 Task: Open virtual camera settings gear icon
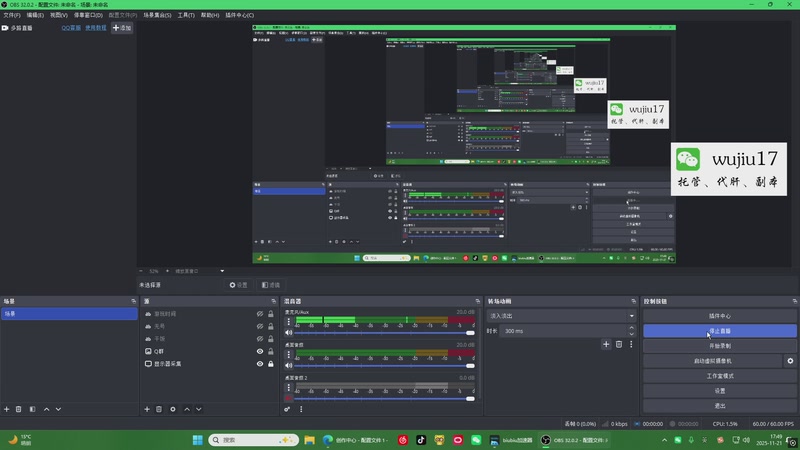[x=790, y=361]
